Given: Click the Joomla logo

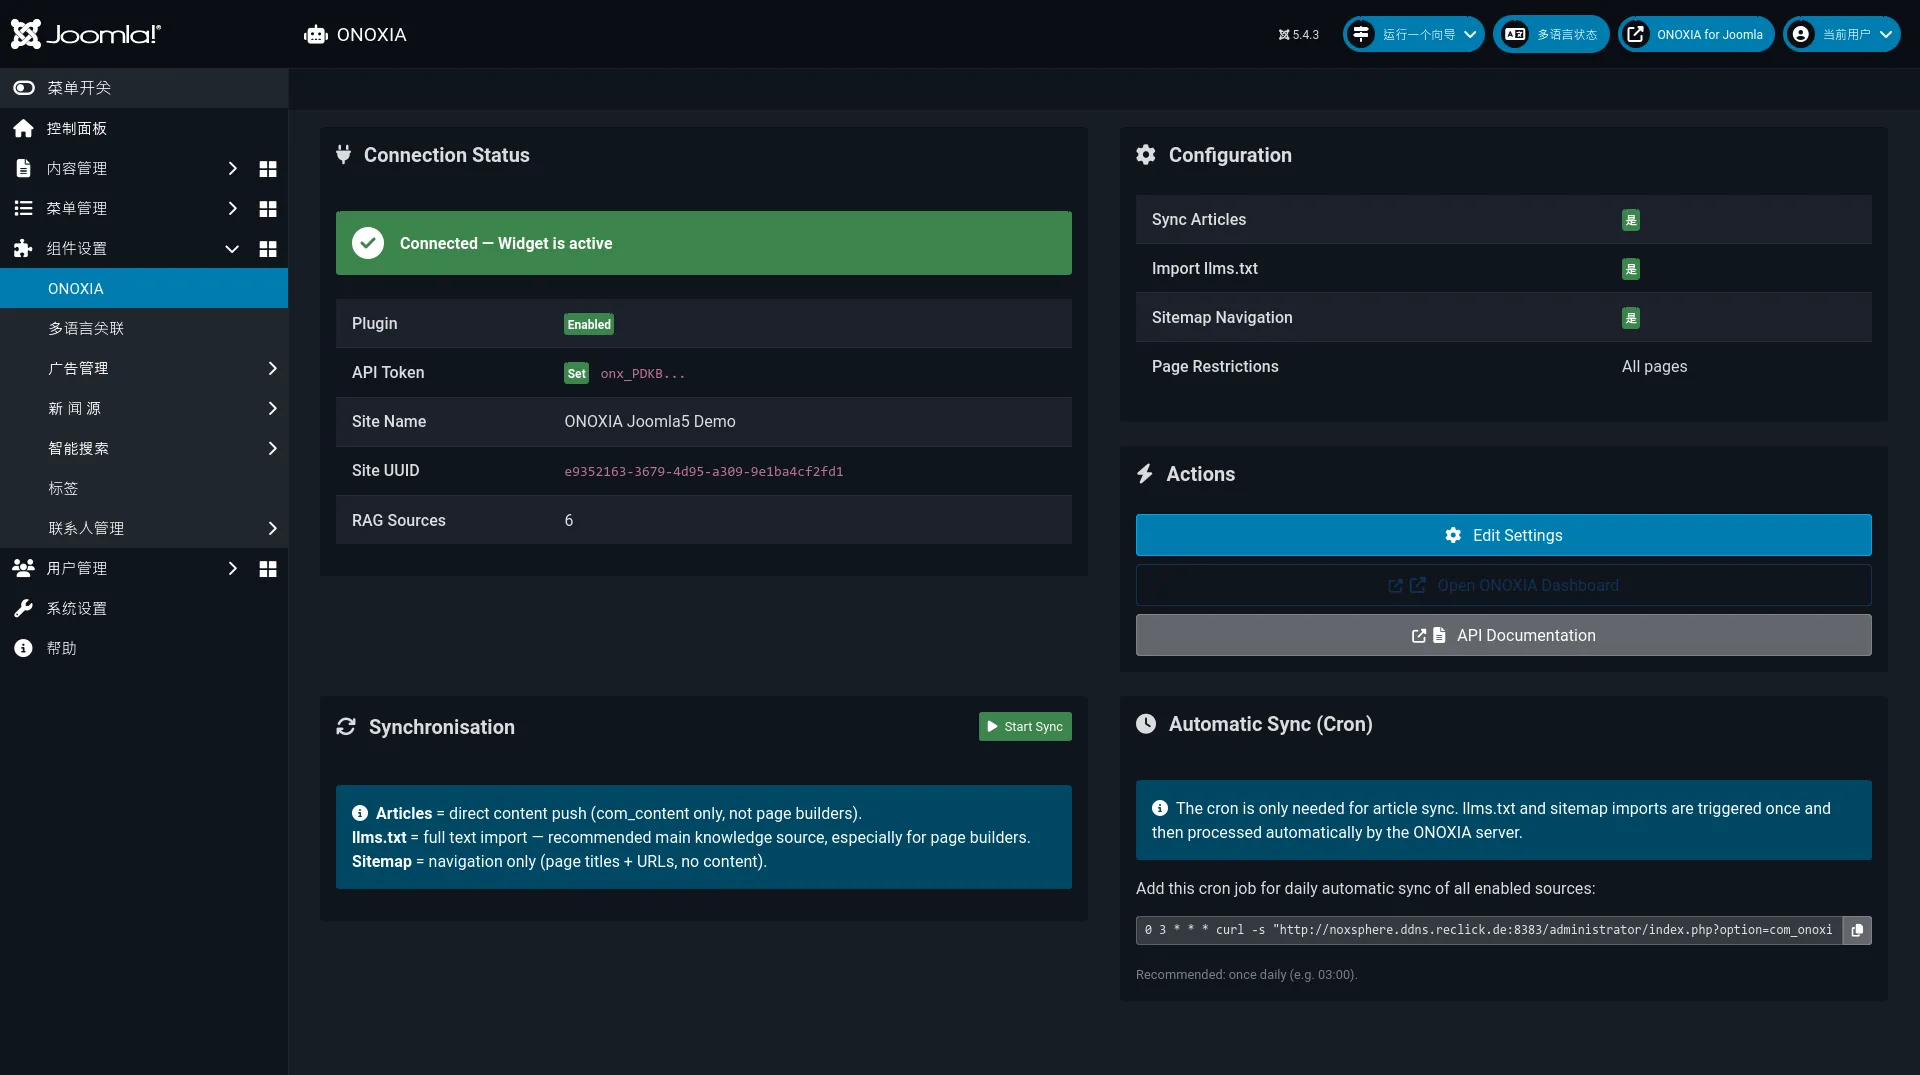Looking at the screenshot, I should [85, 34].
